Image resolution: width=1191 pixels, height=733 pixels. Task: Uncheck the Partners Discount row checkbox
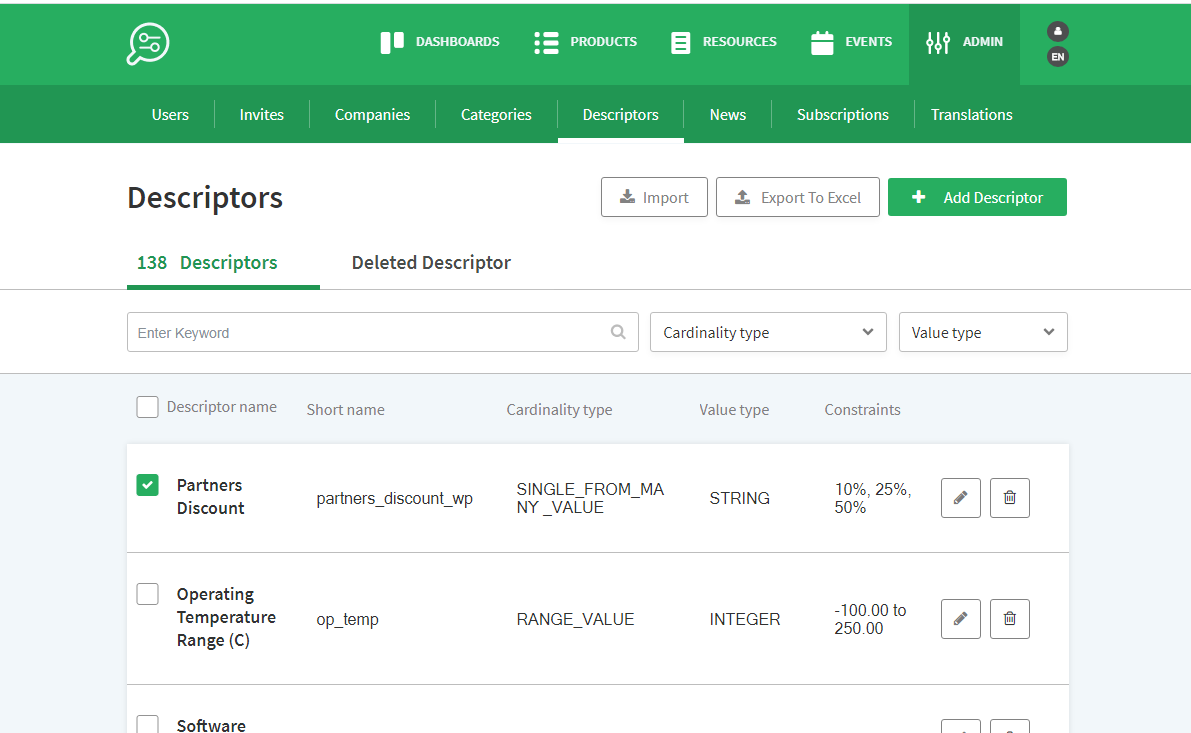147,485
